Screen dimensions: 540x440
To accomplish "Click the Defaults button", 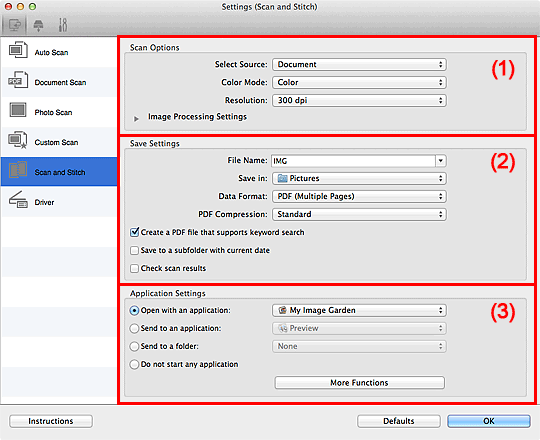I will [x=398, y=421].
